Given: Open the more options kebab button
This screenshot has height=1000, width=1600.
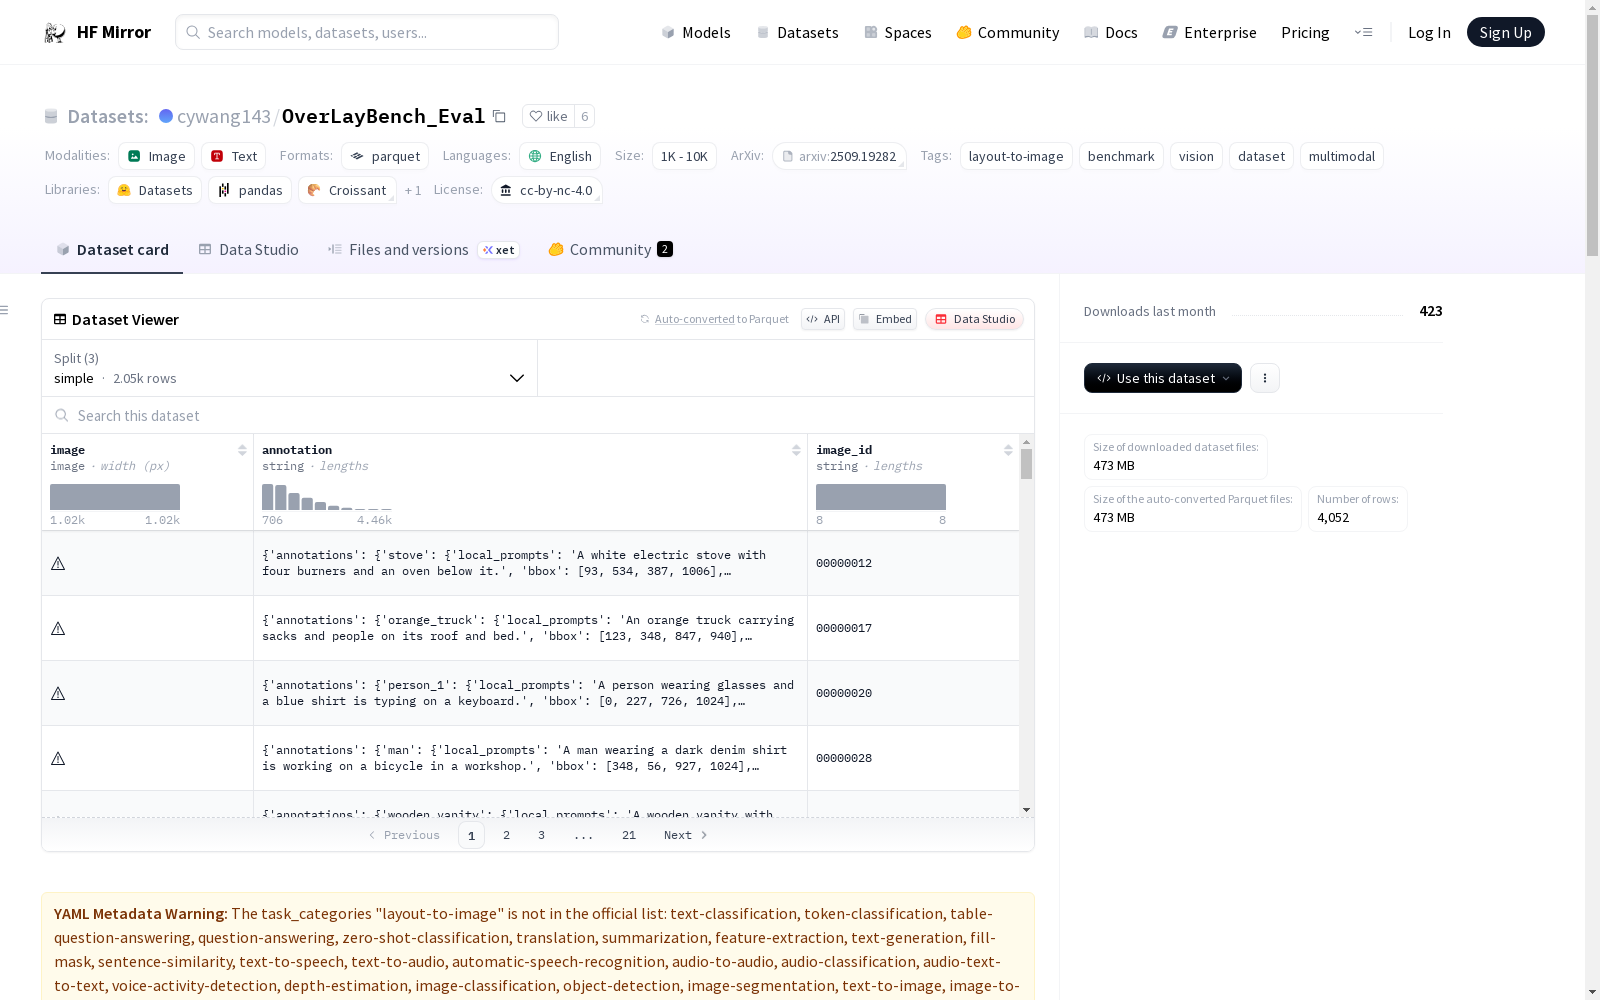Looking at the screenshot, I should tap(1265, 378).
